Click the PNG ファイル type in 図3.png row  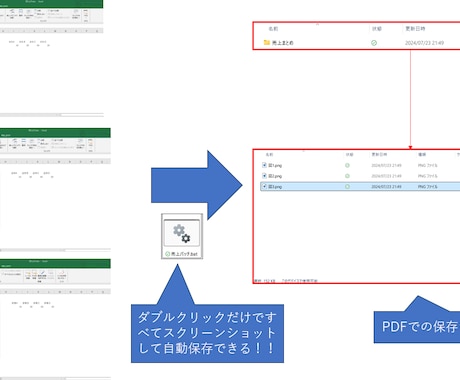(428, 187)
